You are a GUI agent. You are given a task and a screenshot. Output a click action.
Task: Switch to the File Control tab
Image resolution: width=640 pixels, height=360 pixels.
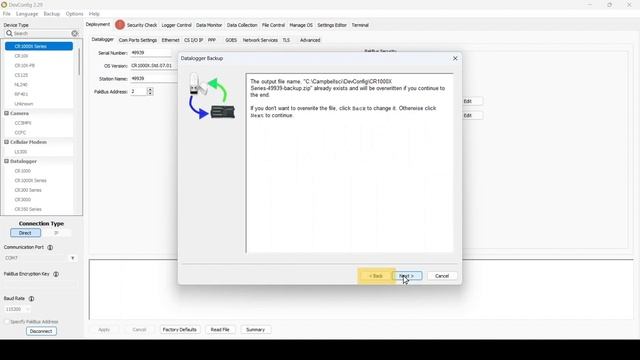[273, 25]
